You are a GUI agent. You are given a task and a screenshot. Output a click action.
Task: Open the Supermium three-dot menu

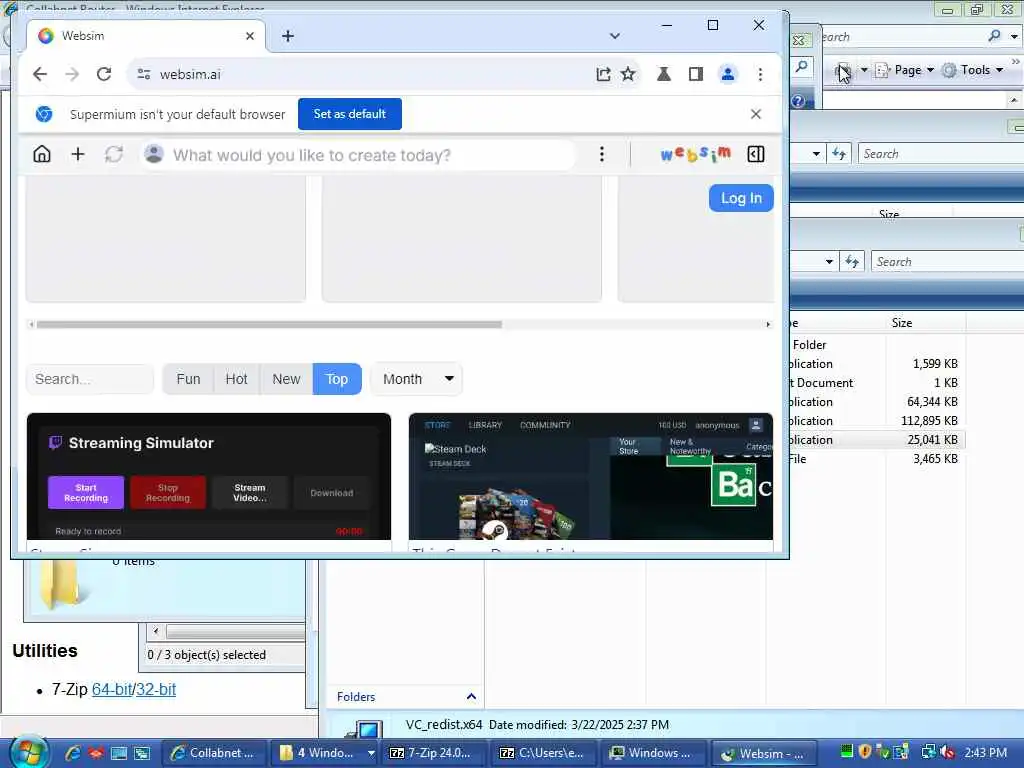(x=760, y=74)
